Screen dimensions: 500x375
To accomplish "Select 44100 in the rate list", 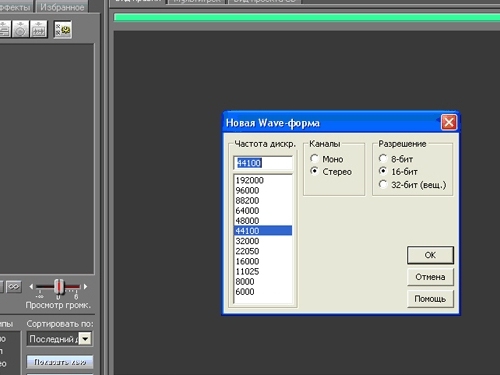I will click(x=263, y=231).
